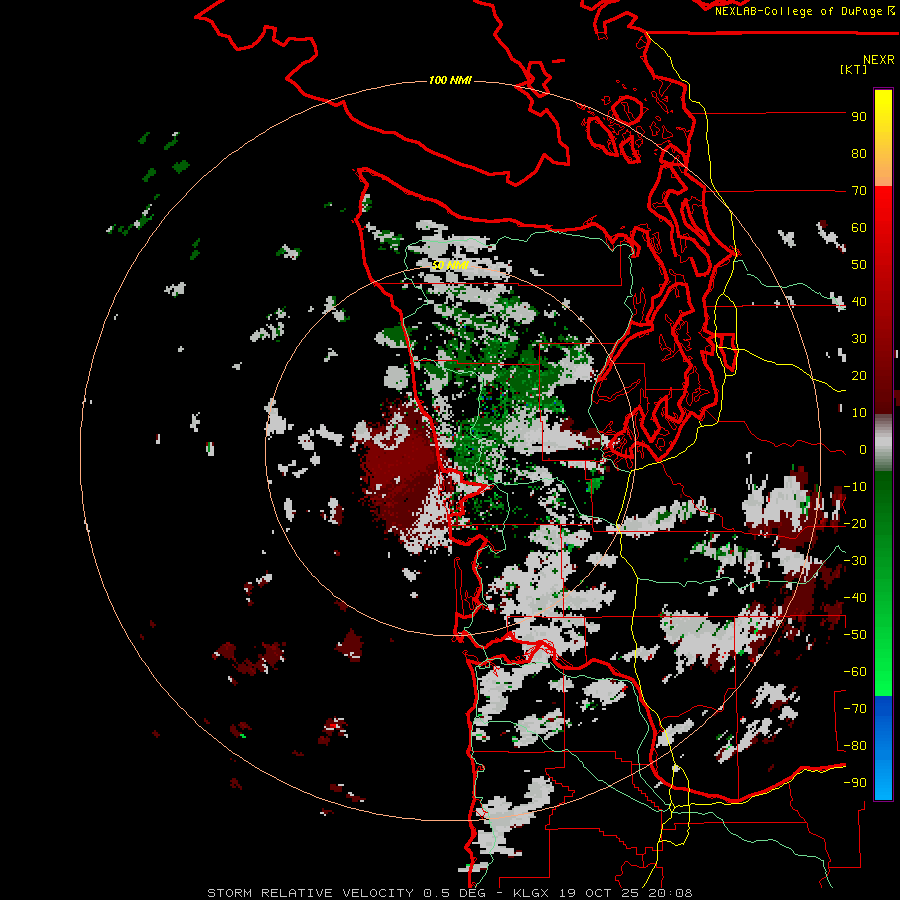Click the STORM RELATIVE VELOCITY caption text
Screen dimensions: 900x900
click(x=310, y=893)
